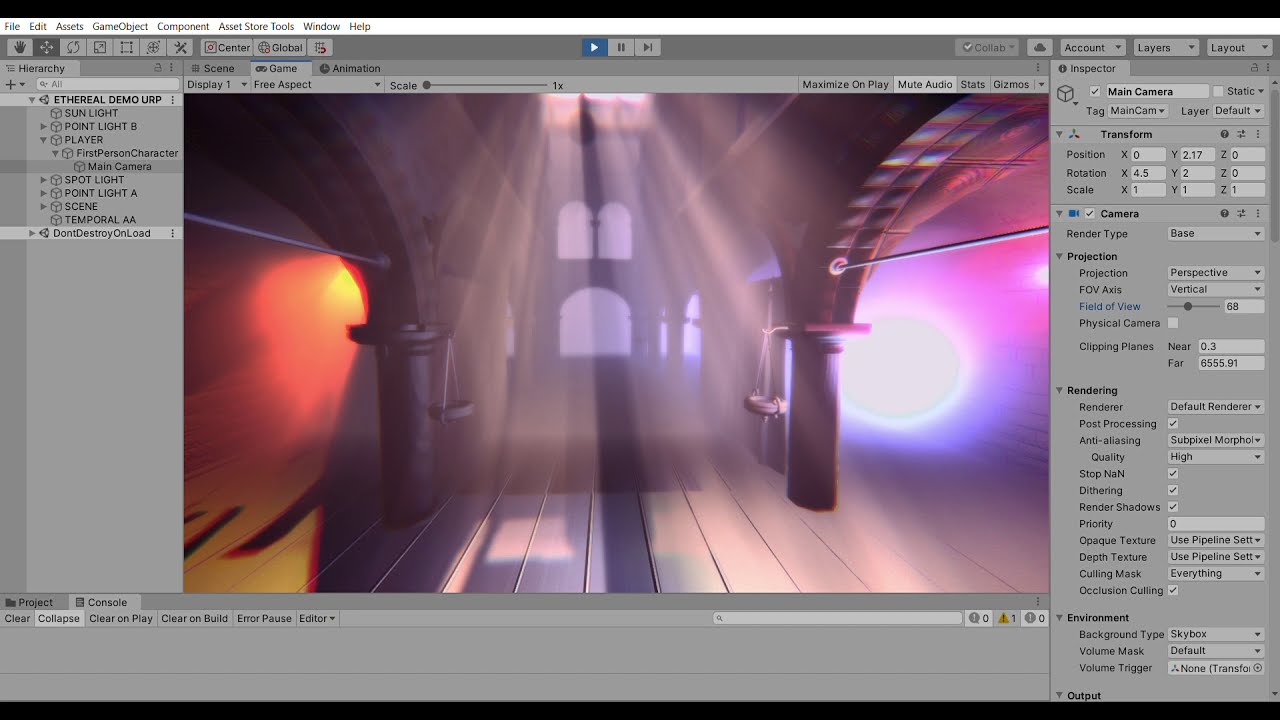Viewport: 1280px width, 720px height.
Task: Click Maximize On Play button
Action: (x=845, y=85)
